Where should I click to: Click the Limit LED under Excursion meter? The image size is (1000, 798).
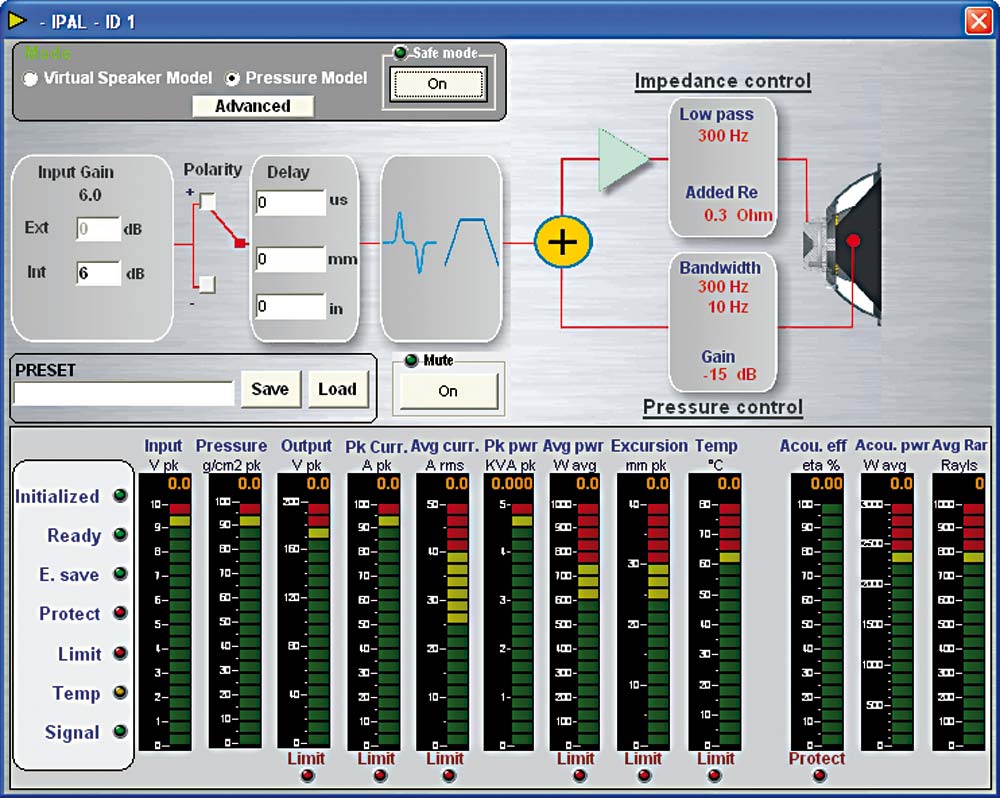pos(645,776)
